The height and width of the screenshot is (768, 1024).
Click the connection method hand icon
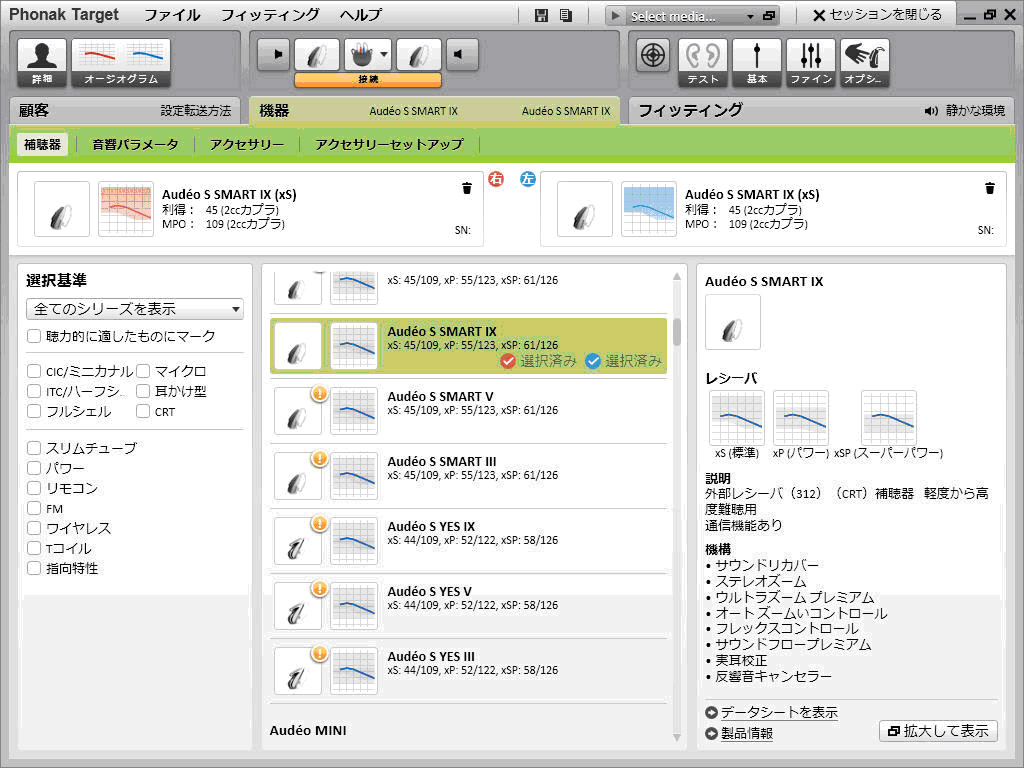(361, 54)
